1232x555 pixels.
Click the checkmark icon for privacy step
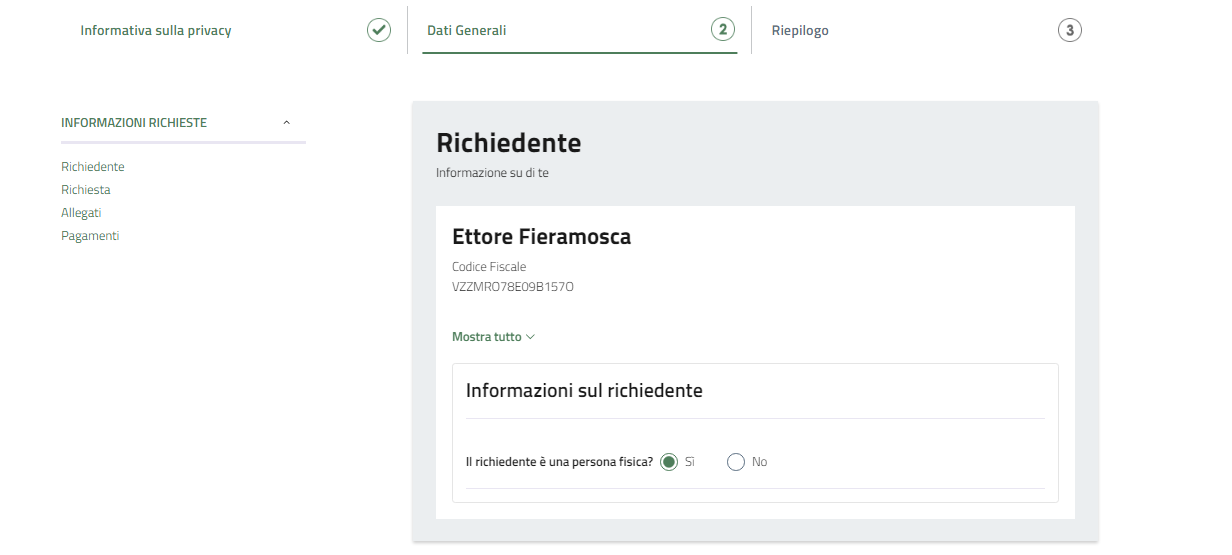[379, 30]
